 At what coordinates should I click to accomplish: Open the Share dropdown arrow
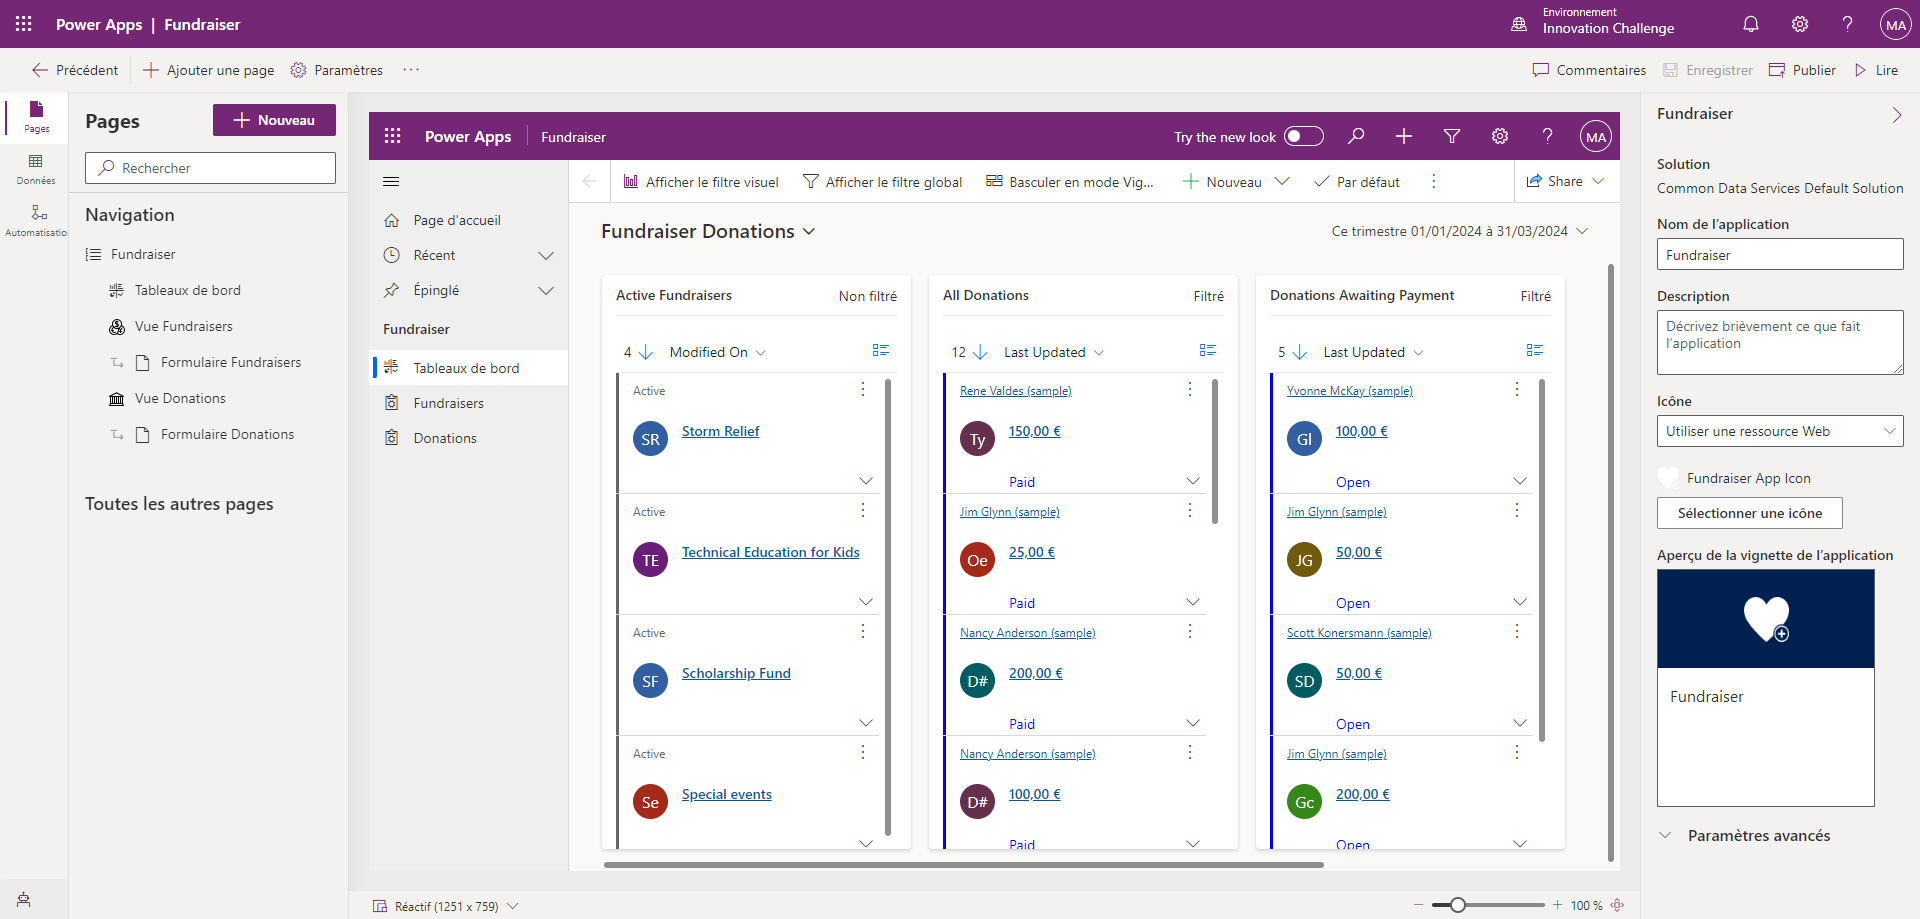[1598, 181]
